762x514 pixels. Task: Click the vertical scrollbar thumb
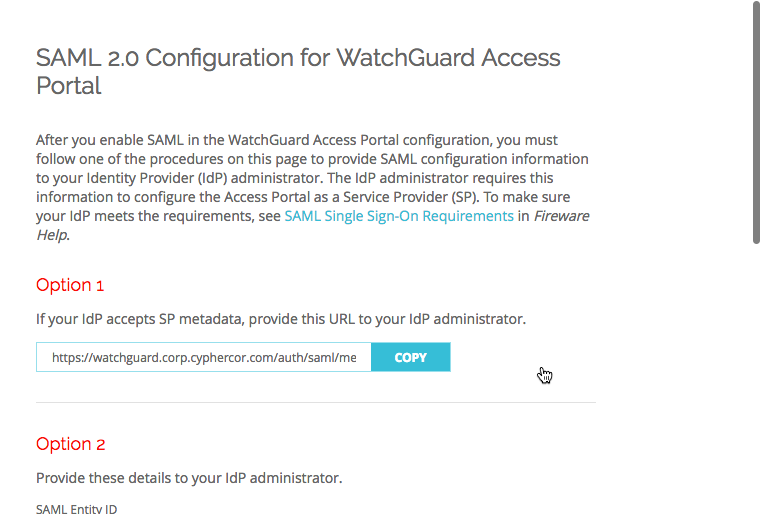(756, 121)
